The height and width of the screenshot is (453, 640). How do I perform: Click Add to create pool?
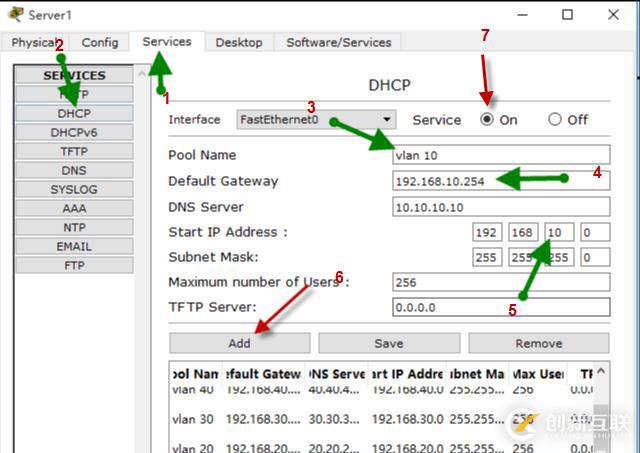(x=240, y=343)
